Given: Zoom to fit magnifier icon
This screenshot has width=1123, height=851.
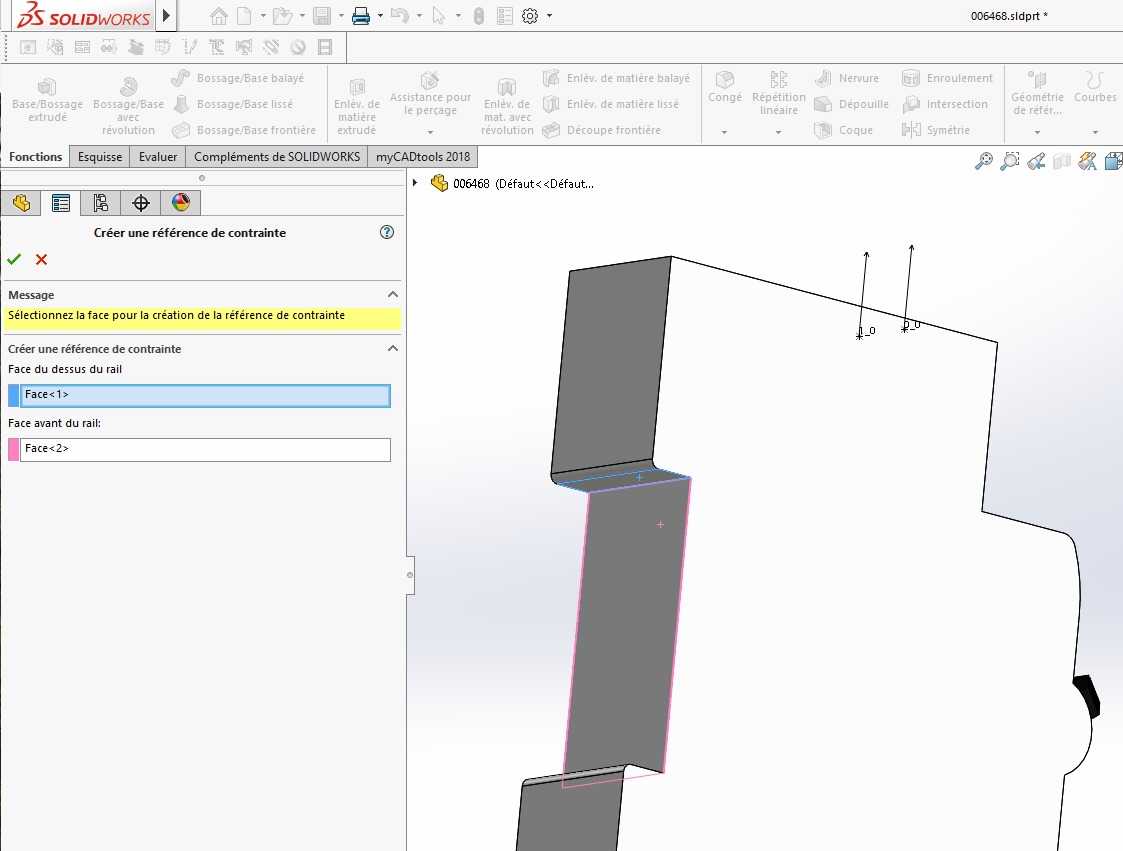Looking at the screenshot, I should click(984, 161).
